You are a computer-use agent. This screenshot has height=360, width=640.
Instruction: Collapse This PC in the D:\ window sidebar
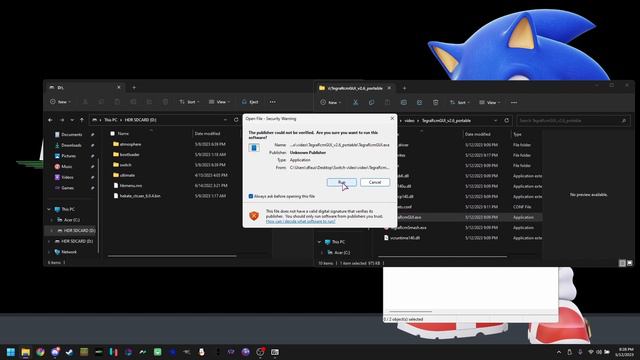tap(49, 209)
